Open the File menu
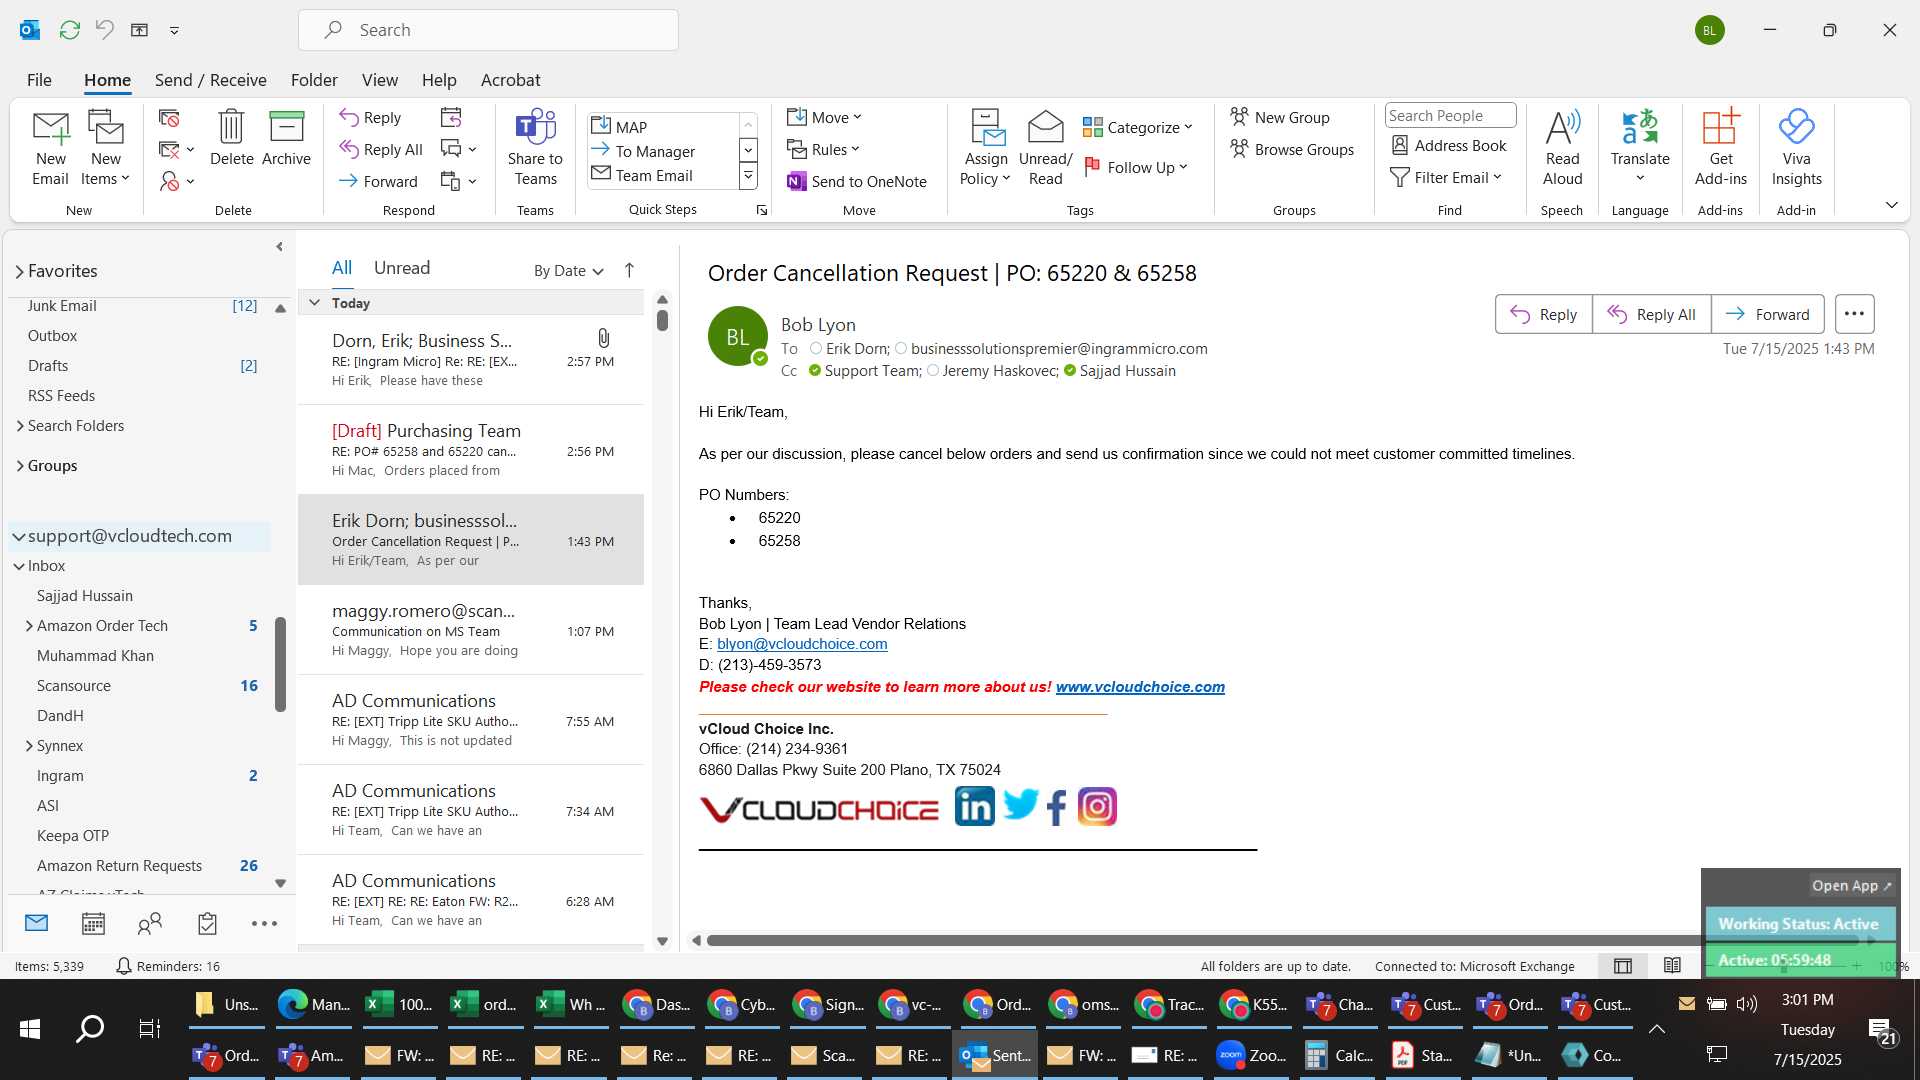 pyautogui.click(x=39, y=80)
